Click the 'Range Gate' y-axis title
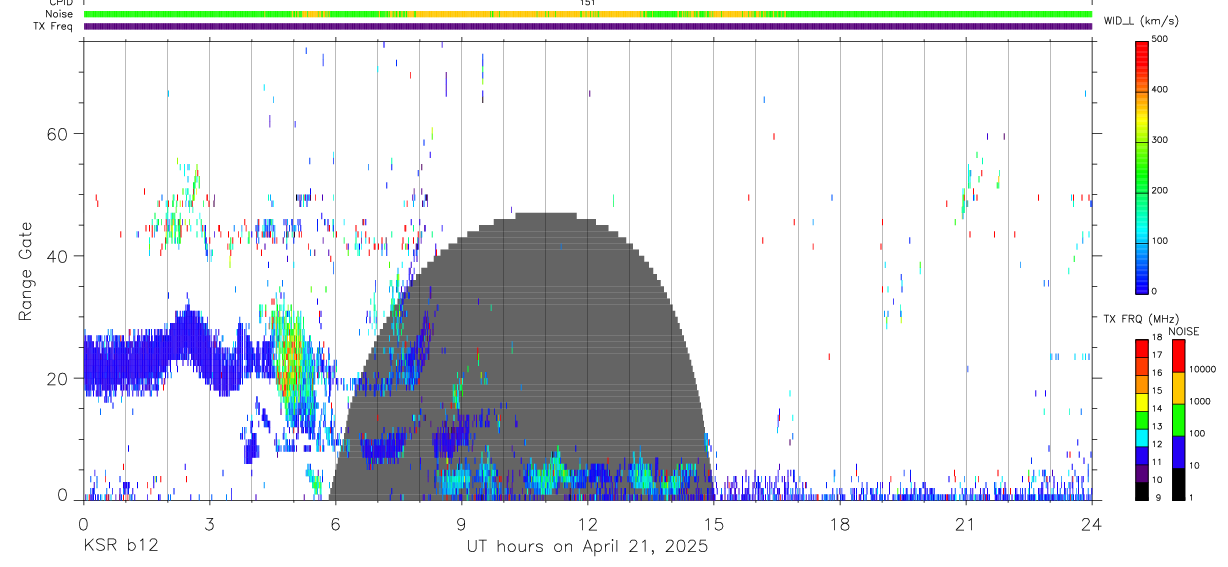This screenshot has height=567, width=1228. 26,271
